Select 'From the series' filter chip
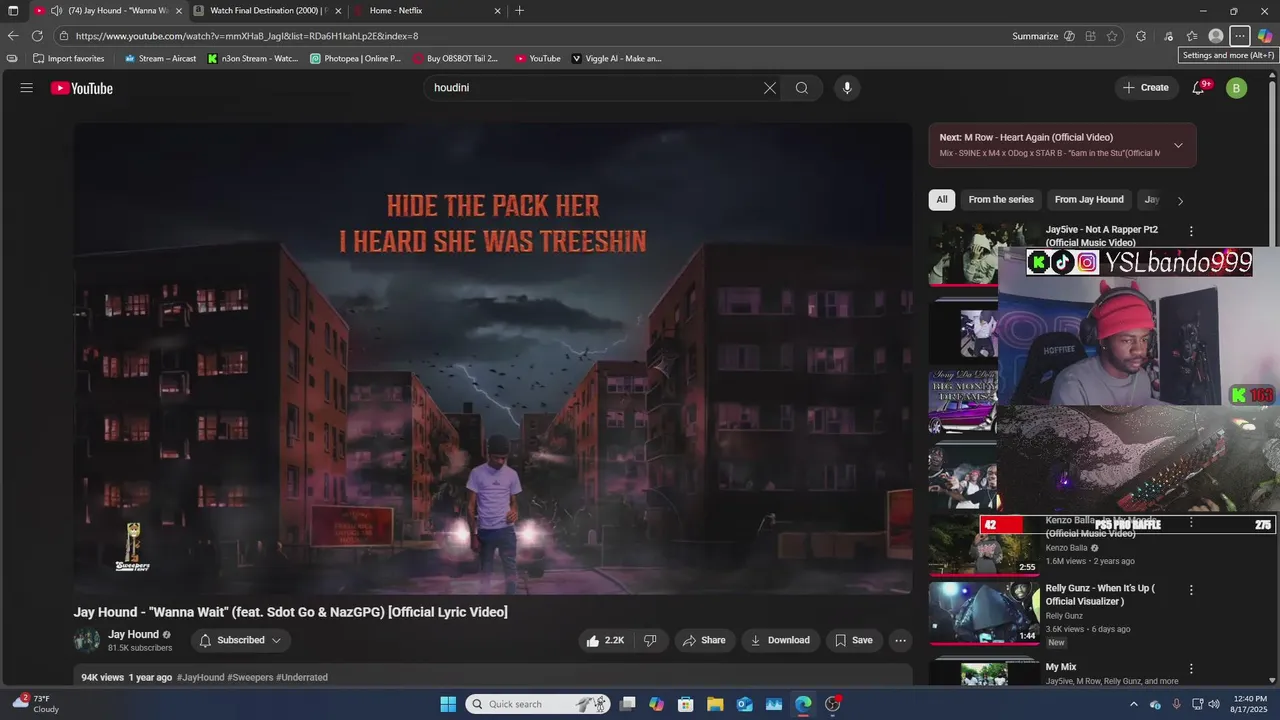 [1001, 200]
